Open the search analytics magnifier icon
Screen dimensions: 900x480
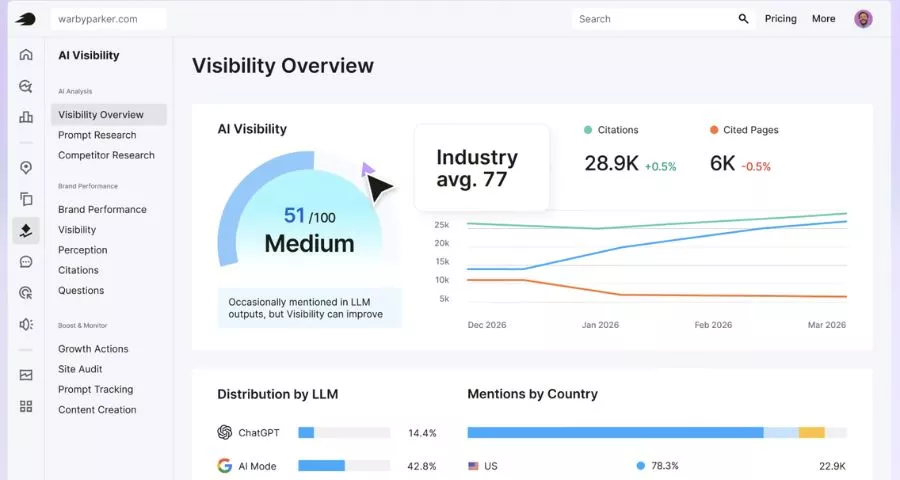[x=26, y=86]
